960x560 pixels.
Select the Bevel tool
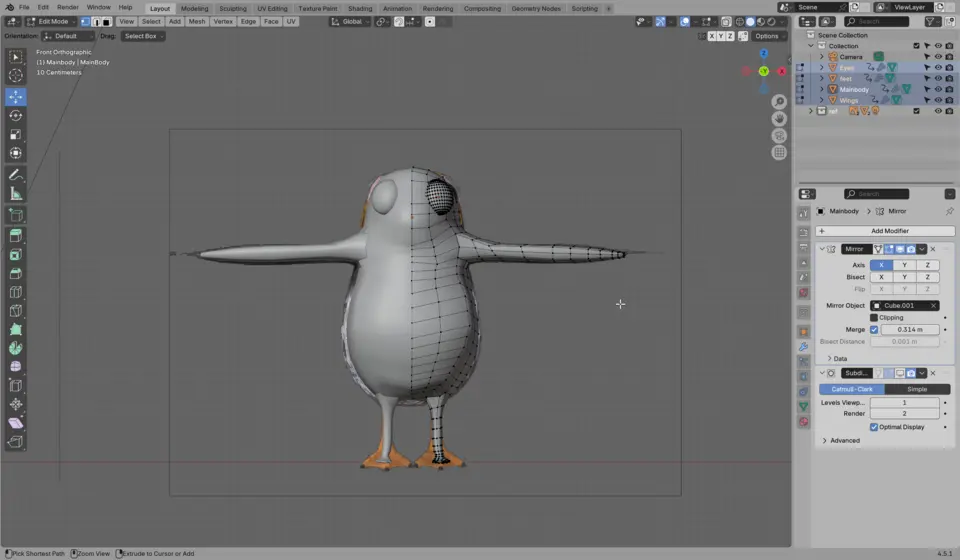[15, 273]
